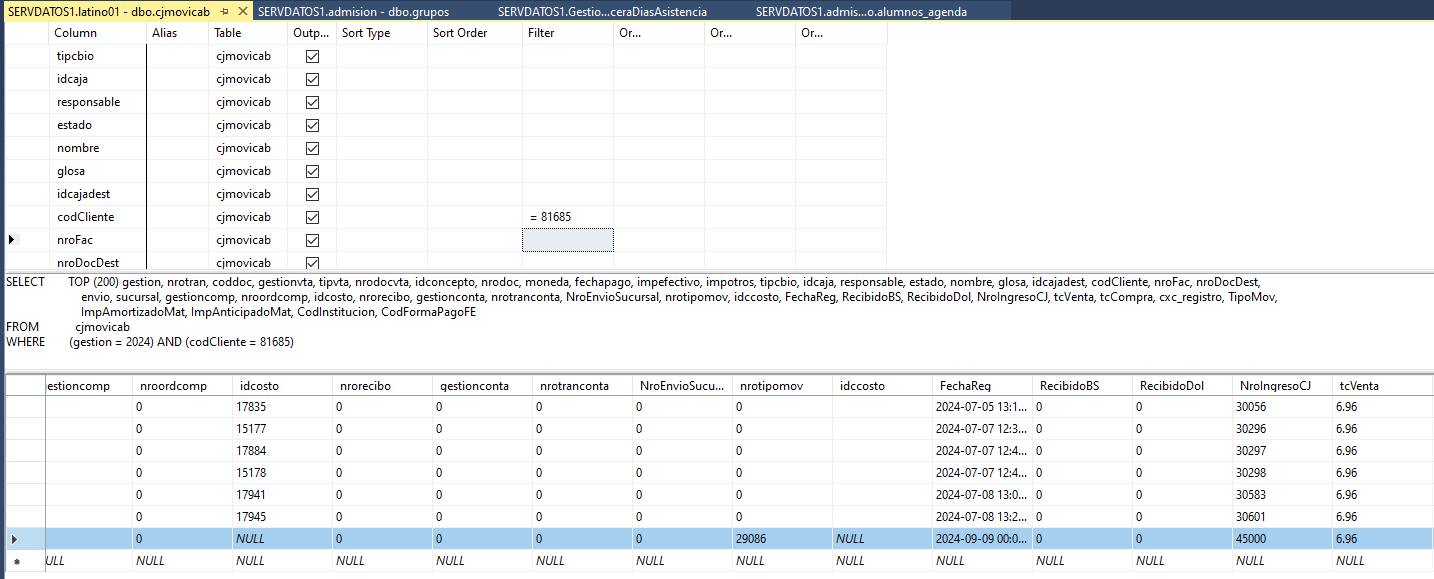Select the latino01 dbo.cjmovicab tab

[x=109, y=11]
